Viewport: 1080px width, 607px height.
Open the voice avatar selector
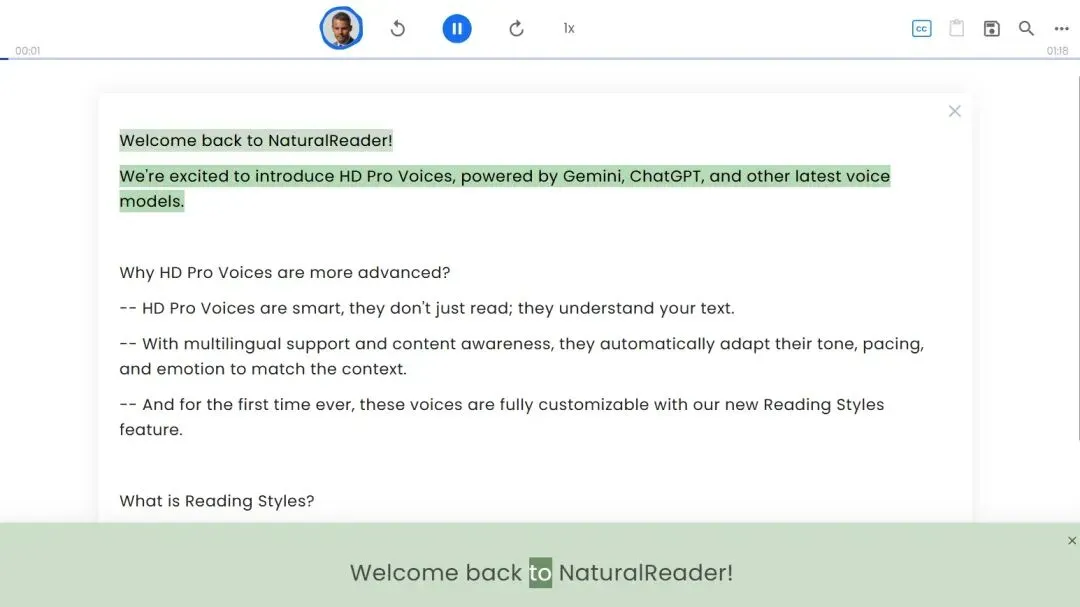coord(341,28)
